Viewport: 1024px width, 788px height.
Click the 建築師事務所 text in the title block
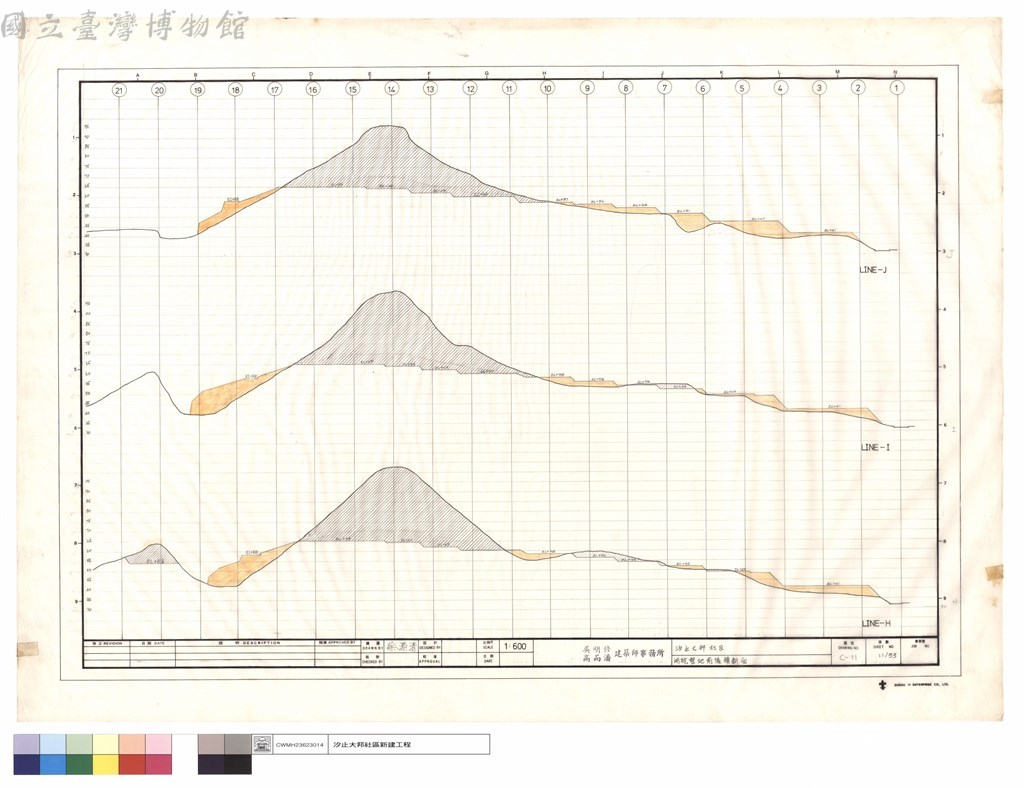tap(639, 652)
